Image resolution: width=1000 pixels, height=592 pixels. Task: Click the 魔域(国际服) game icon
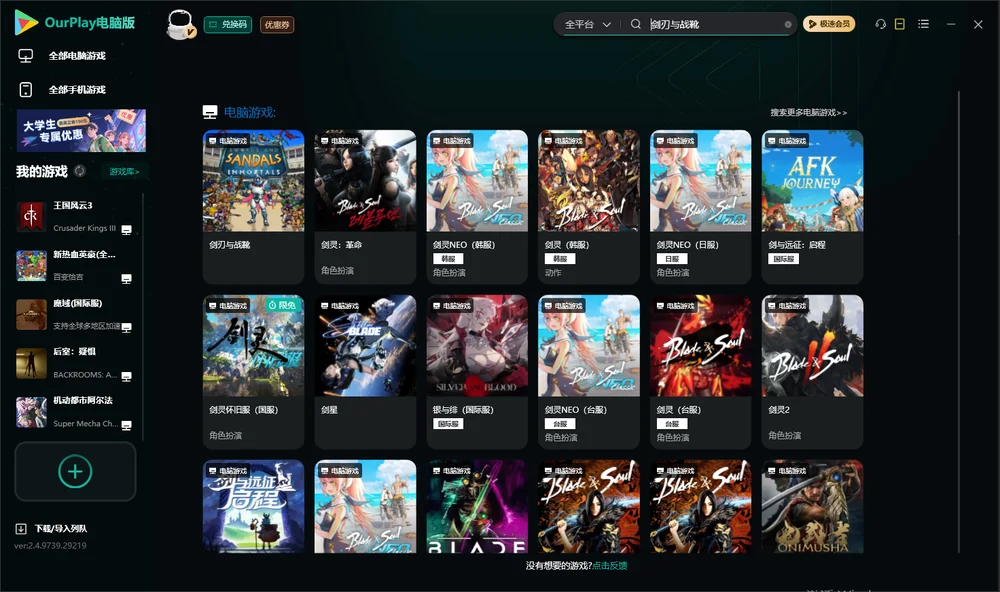[x=31, y=314]
